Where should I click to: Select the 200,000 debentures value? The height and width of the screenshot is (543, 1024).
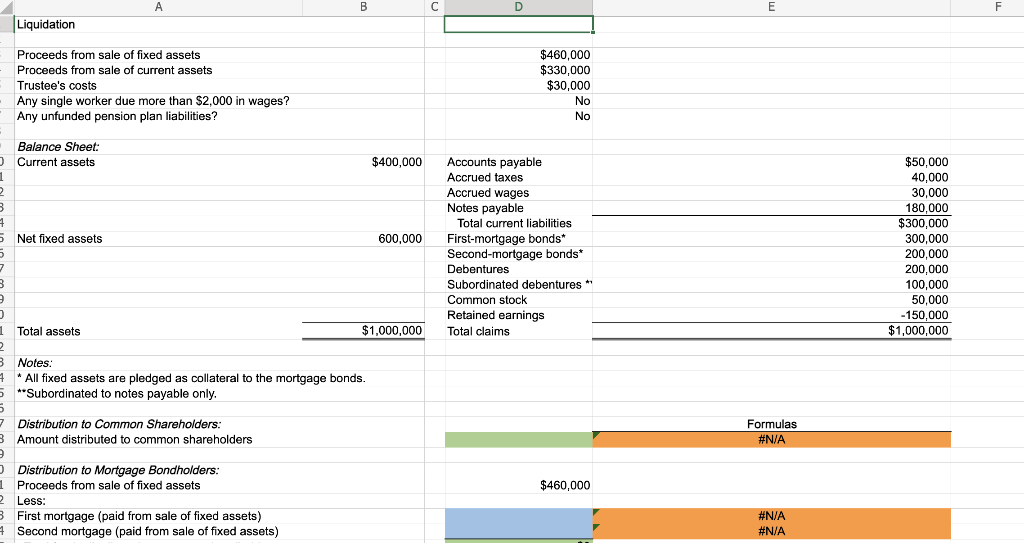click(x=927, y=269)
